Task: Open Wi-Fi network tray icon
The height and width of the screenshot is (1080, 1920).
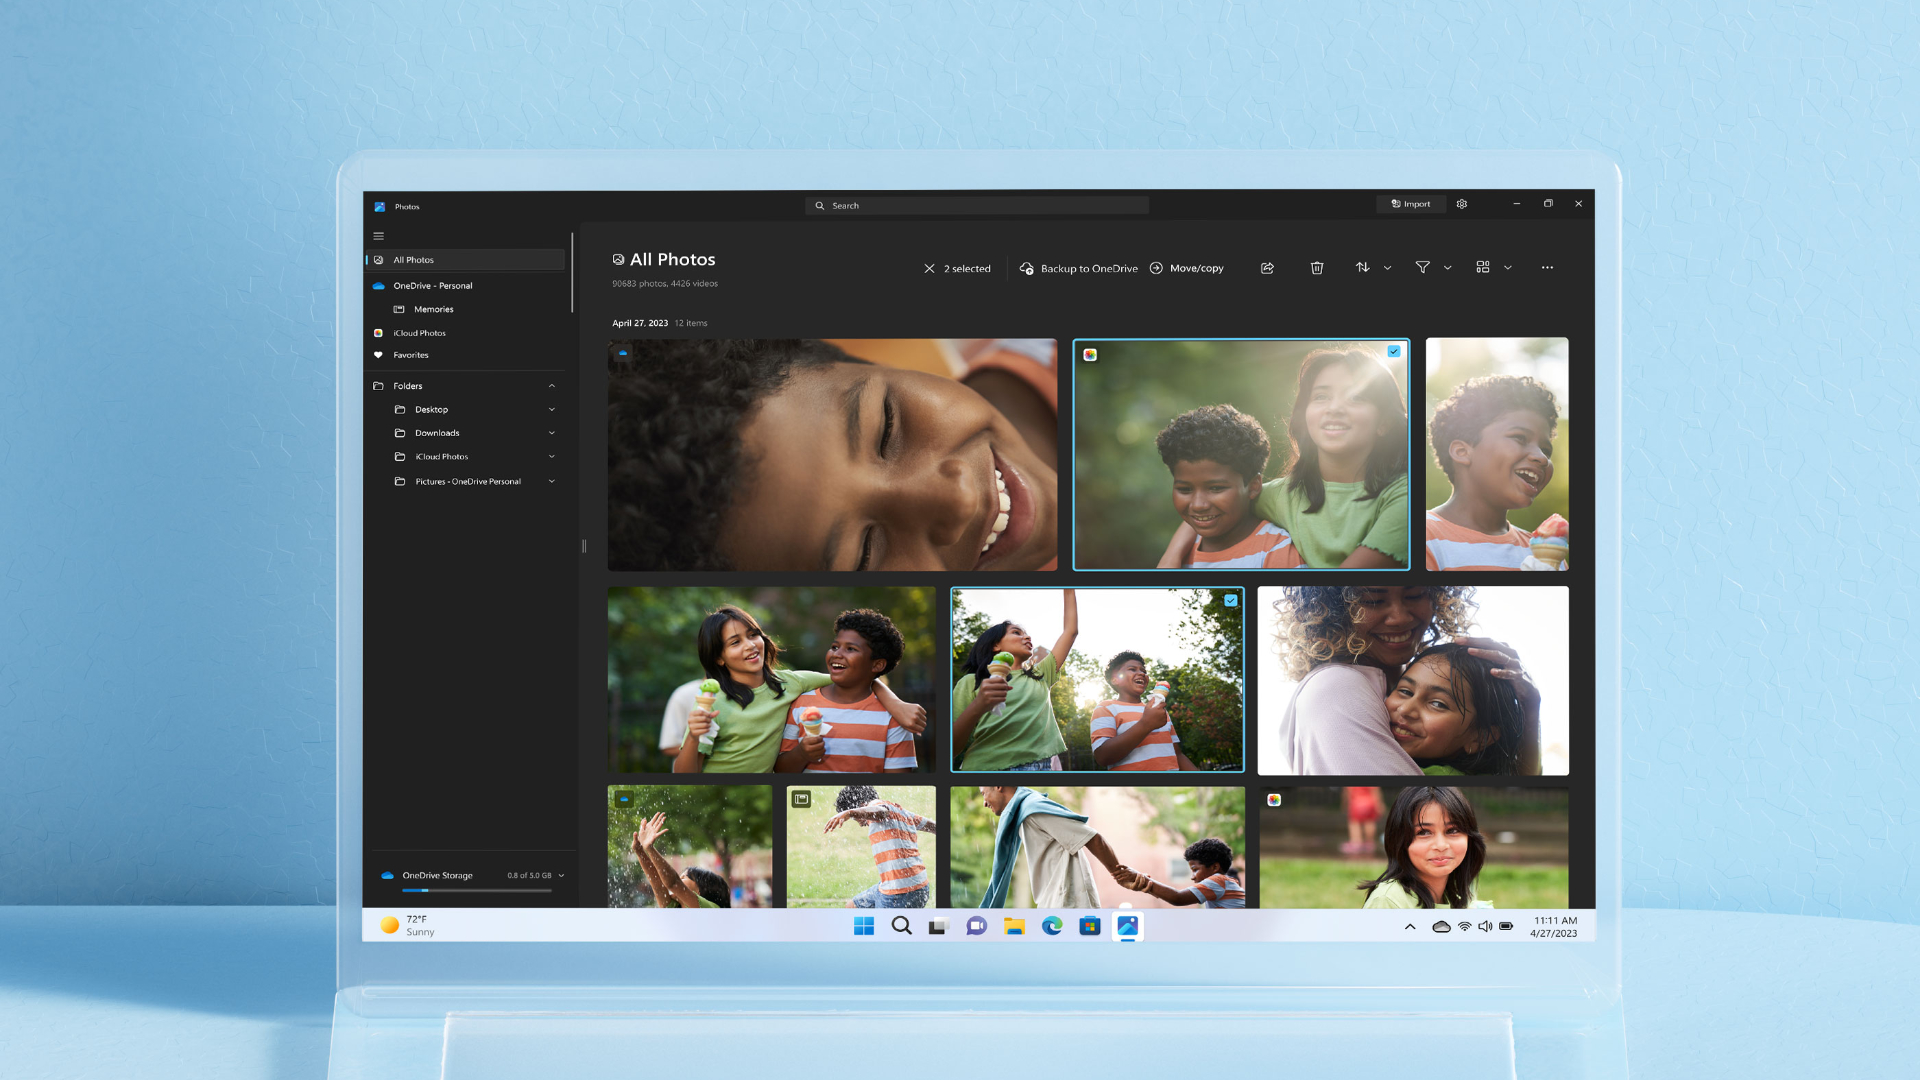Action: [1464, 927]
